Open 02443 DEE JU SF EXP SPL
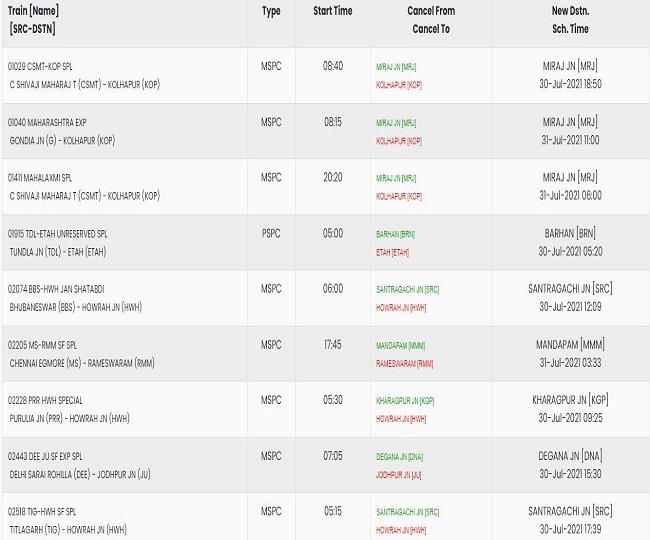The width and height of the screenshot is (650, 540). click(x=45, y=456)
